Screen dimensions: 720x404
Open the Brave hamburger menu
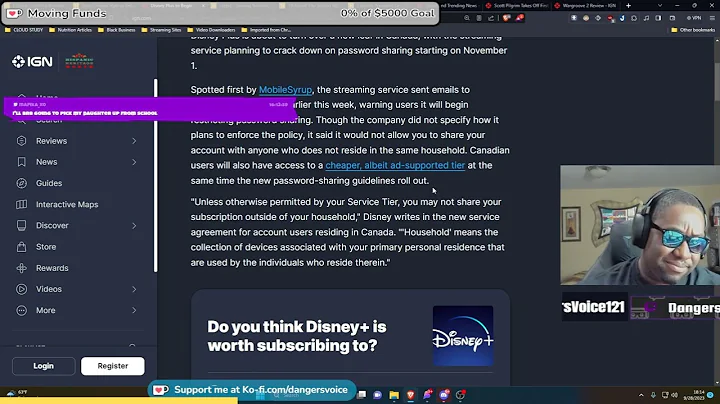(x=712, y=18)
